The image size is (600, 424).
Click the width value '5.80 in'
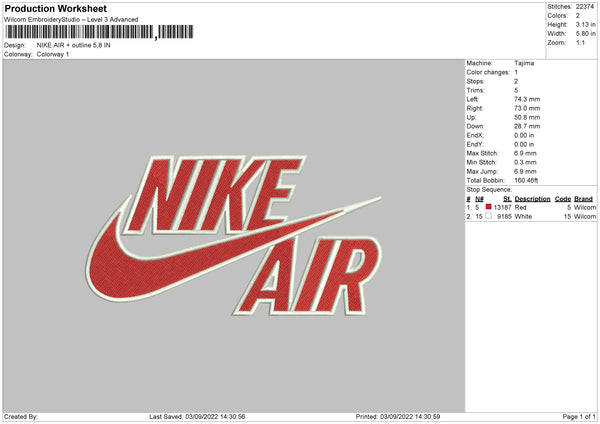585,34
